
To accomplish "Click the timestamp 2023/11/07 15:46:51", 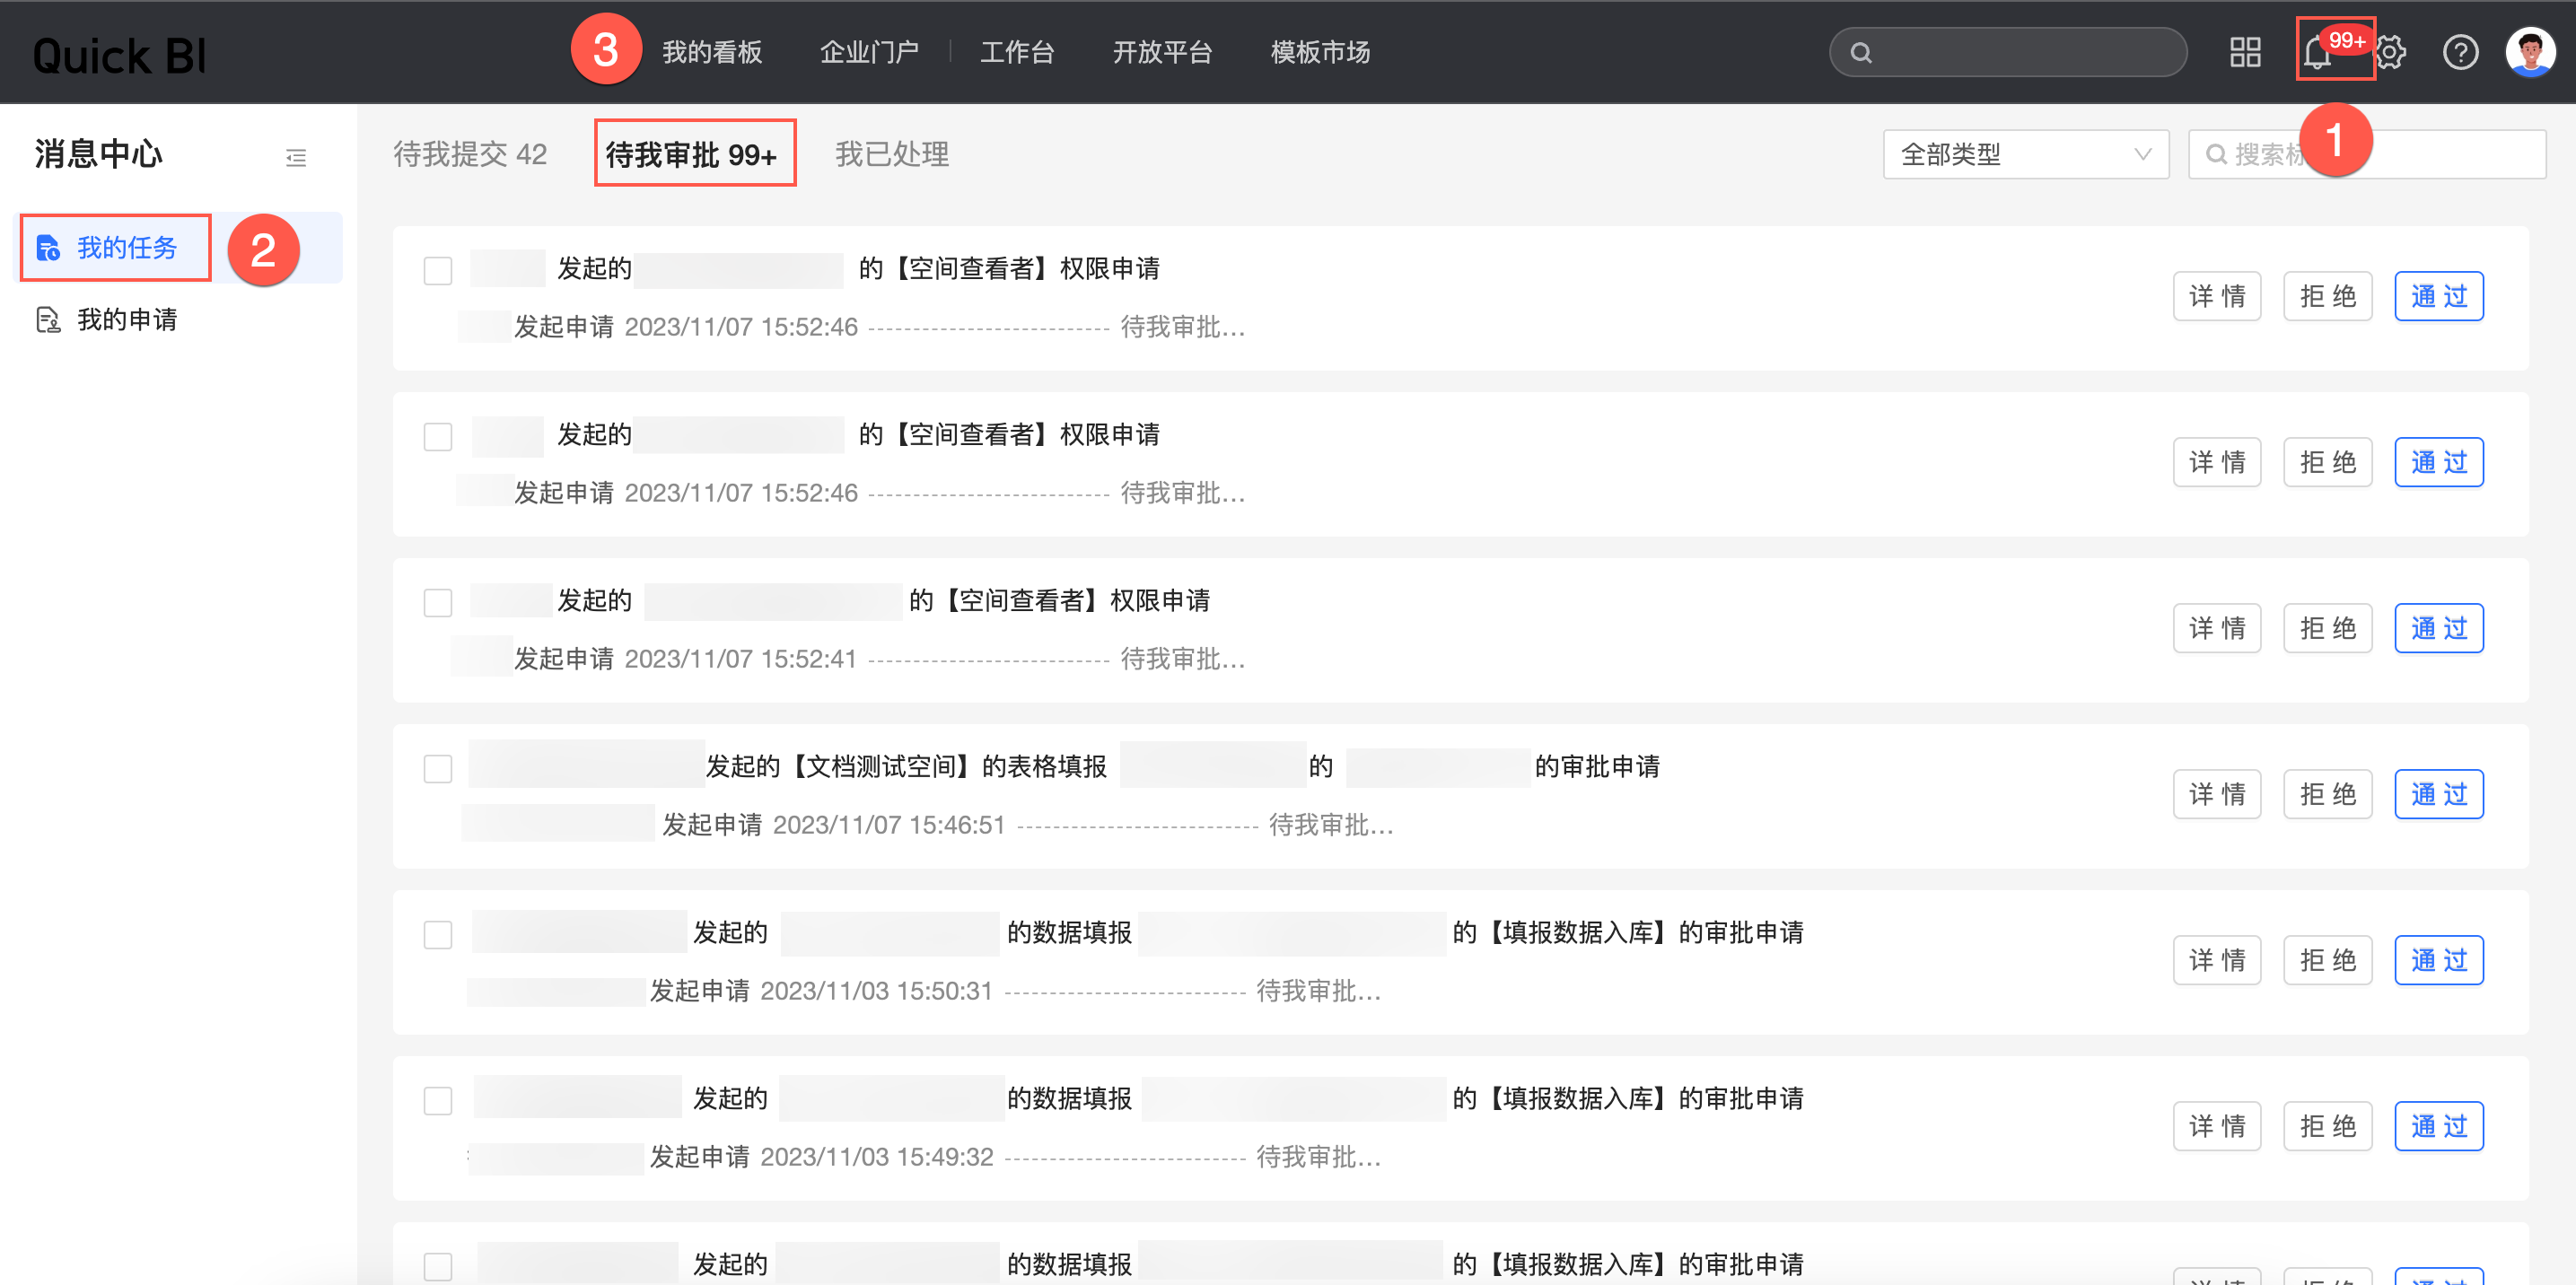I will [x=889, y=825].
